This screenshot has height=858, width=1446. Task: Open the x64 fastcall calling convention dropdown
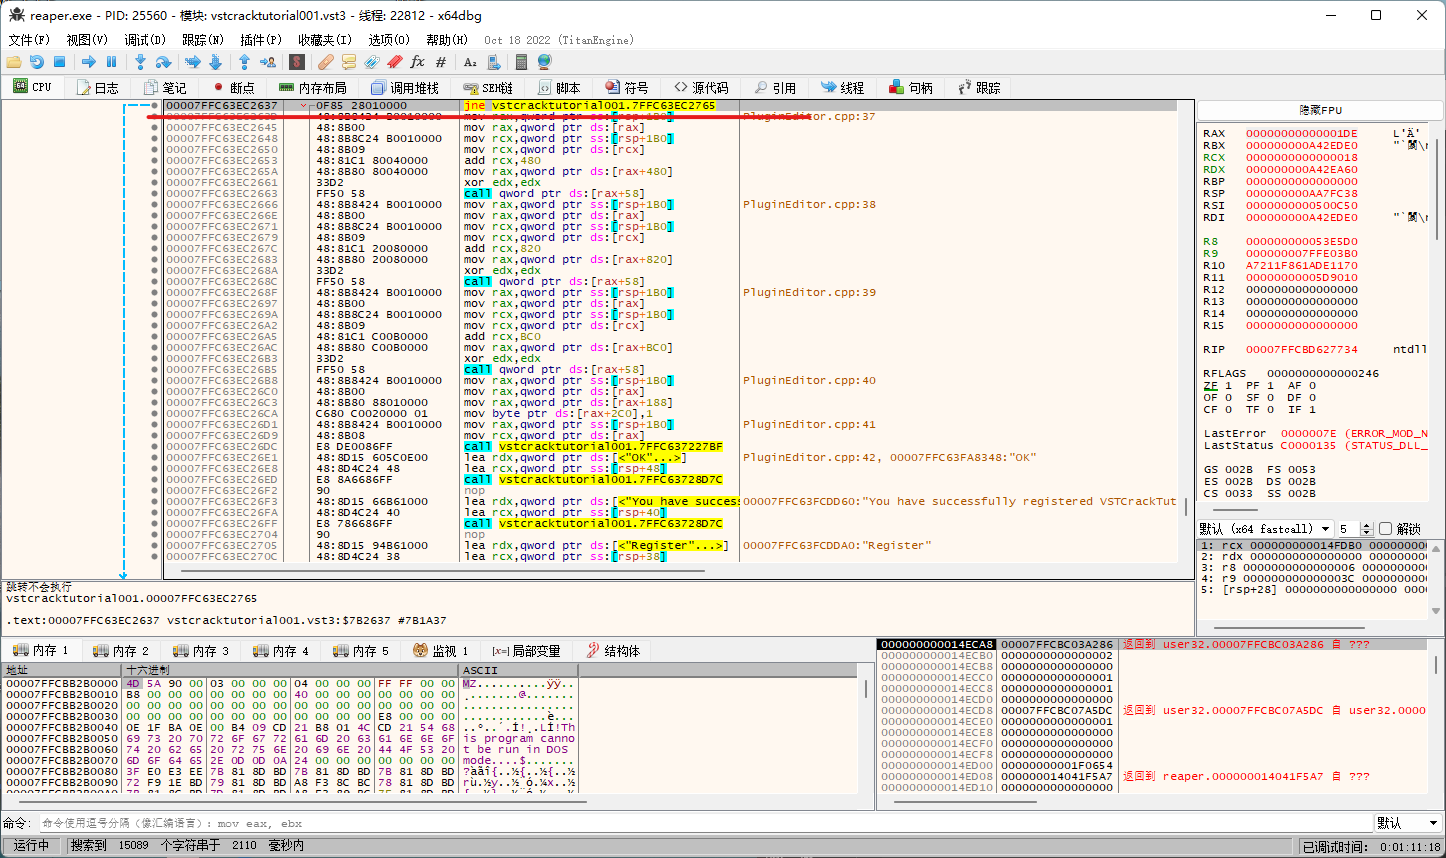click(x=1326, y=528)
